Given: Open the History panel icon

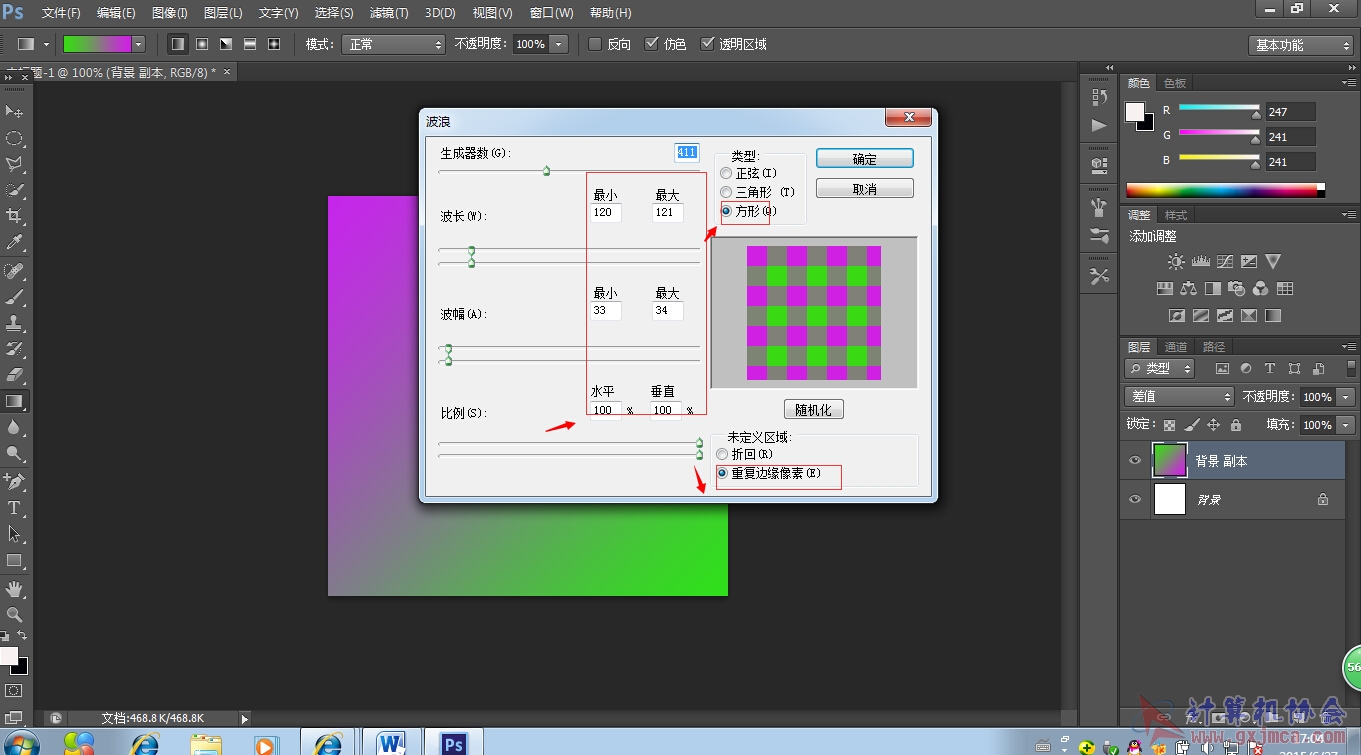Looking at the screenshot, I should 1099,97.
